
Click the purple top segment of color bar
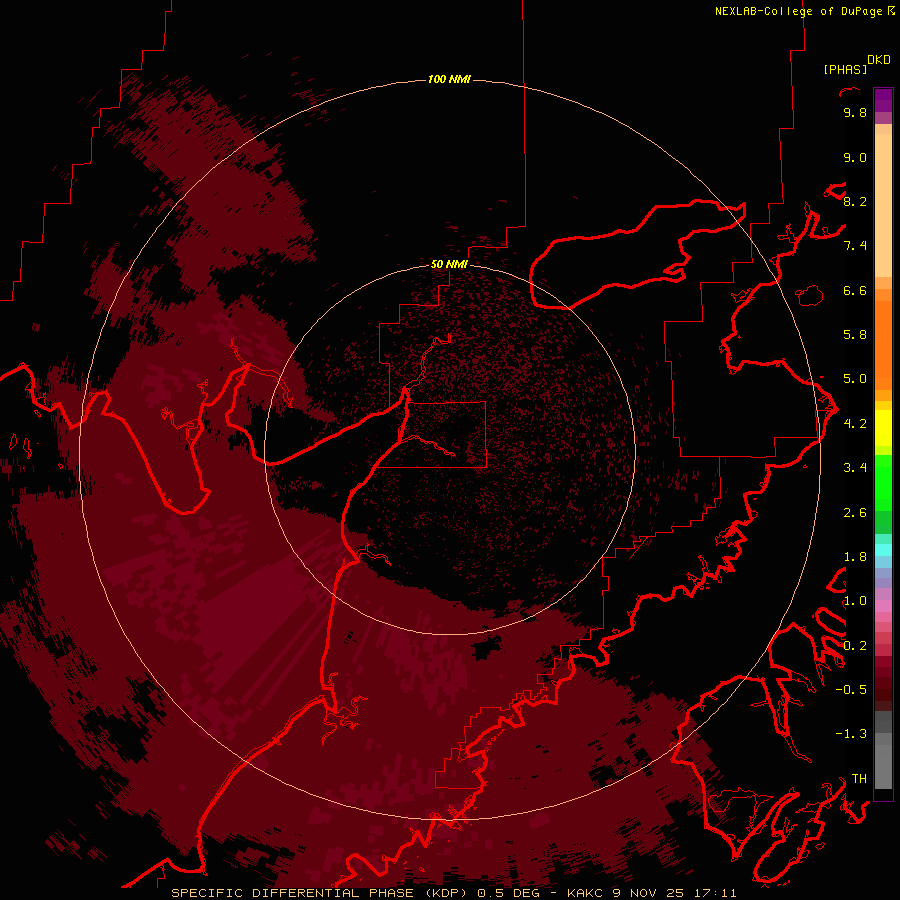point(883,100)
